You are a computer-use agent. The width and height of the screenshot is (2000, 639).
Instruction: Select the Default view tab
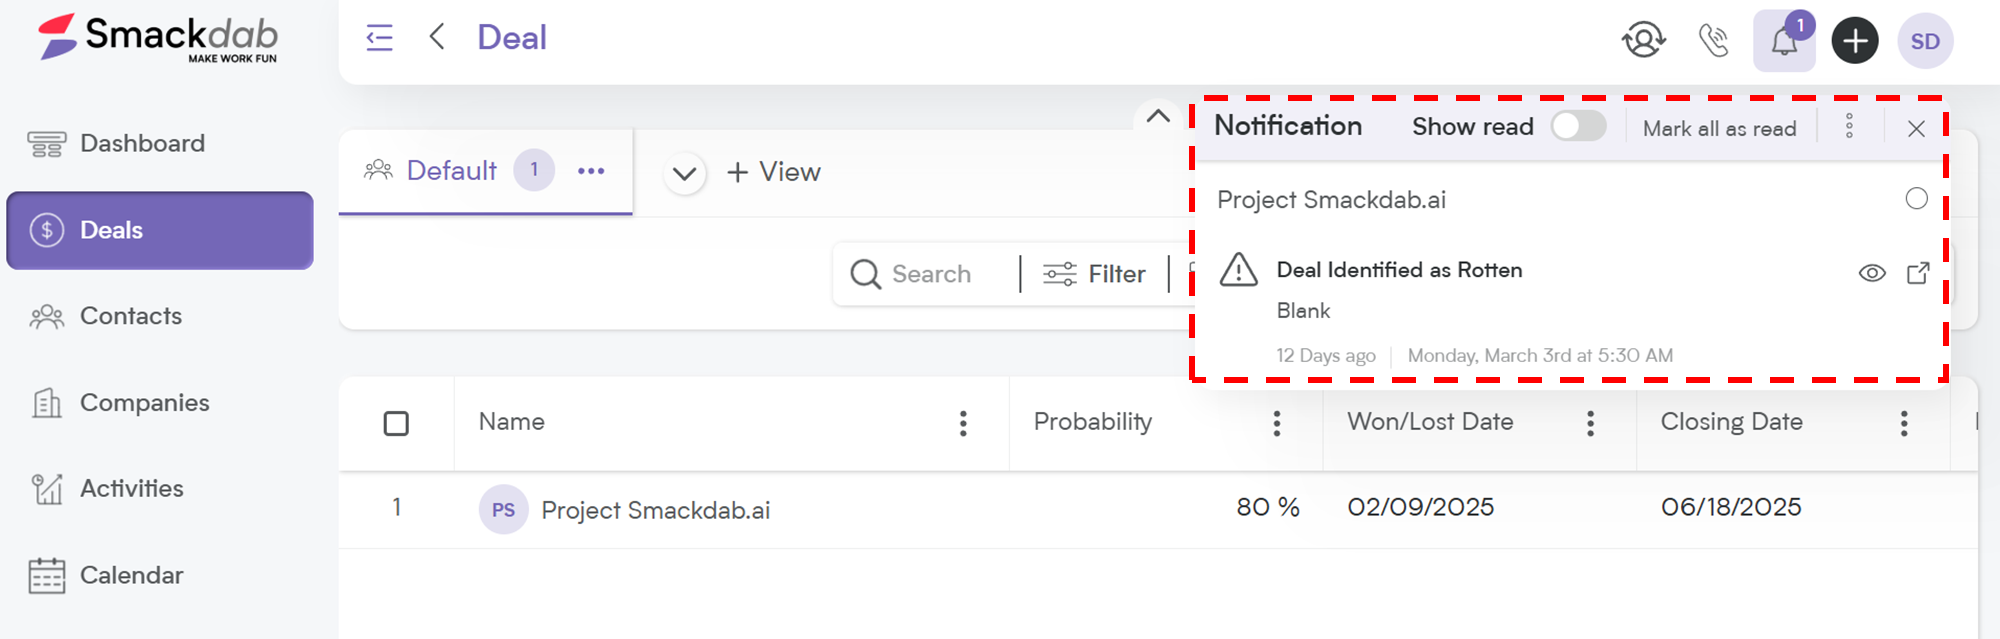pos(452,171)
